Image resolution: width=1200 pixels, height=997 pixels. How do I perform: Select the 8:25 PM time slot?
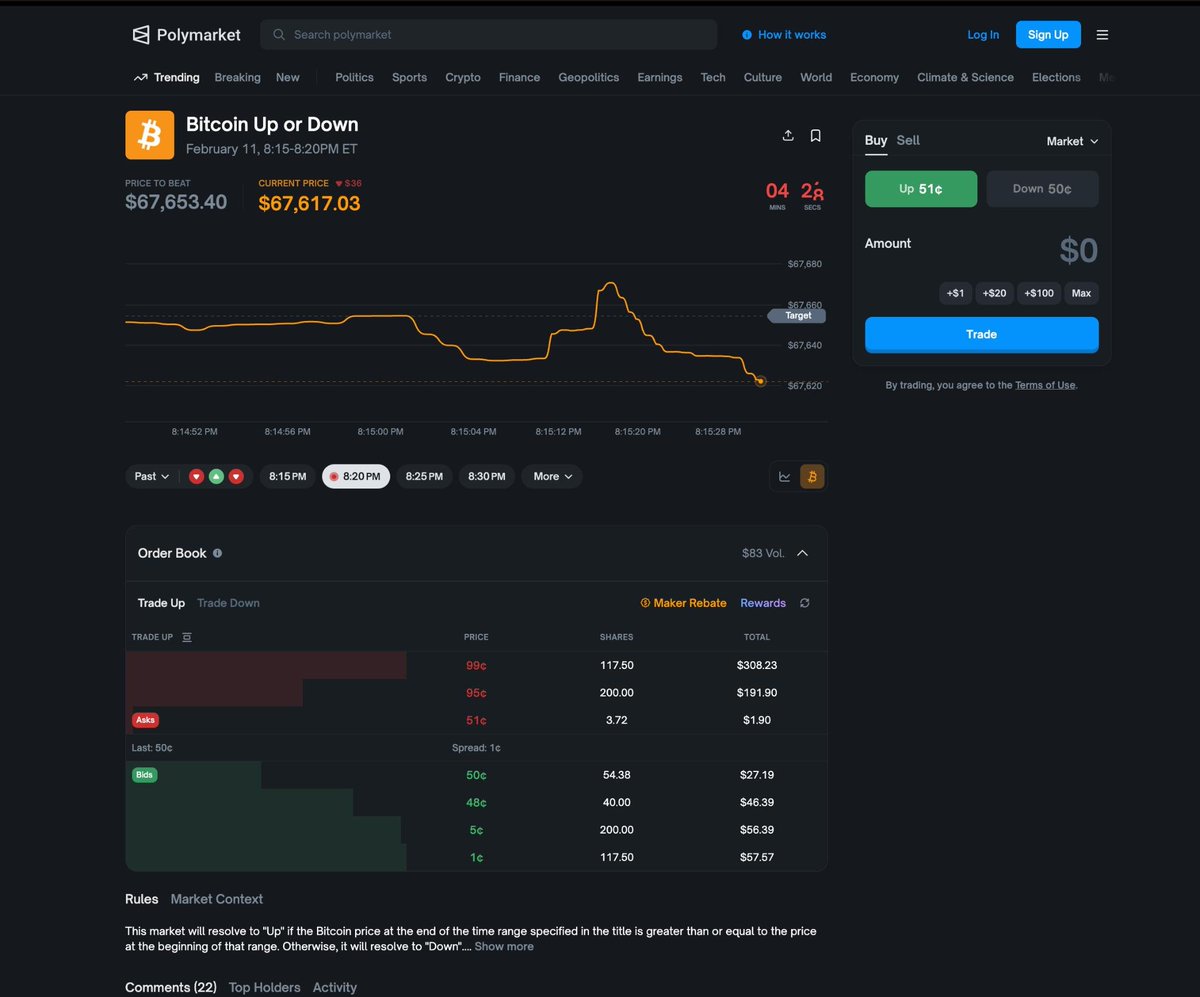tap(425, 477)
